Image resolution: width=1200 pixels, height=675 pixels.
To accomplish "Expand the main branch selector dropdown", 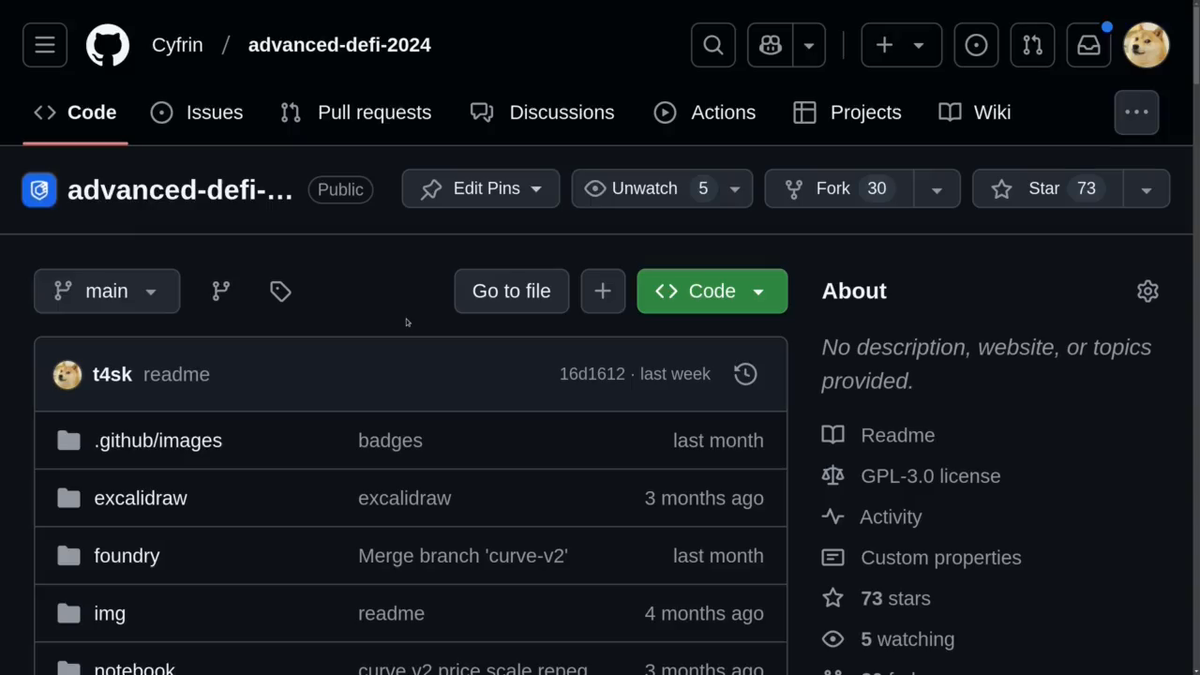I will pos(107,291).
